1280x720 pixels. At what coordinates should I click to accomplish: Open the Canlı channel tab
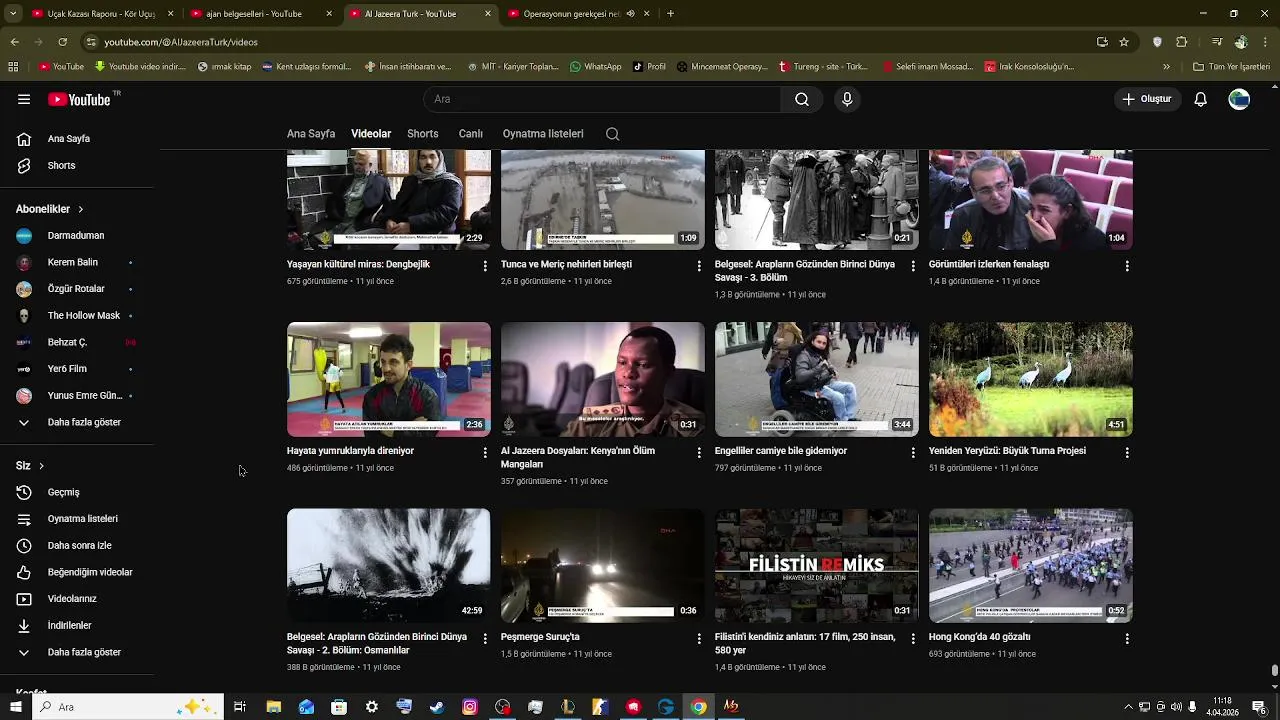[x=471, y=134]
